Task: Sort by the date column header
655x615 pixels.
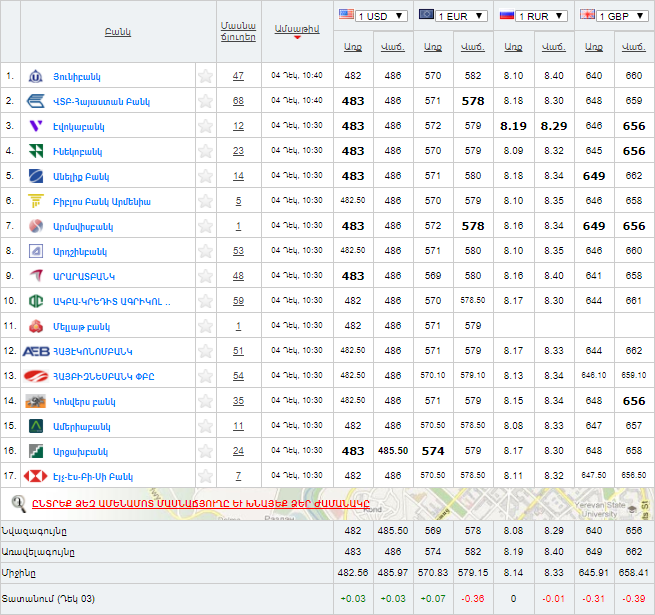Action: click(x=297, y=29)
